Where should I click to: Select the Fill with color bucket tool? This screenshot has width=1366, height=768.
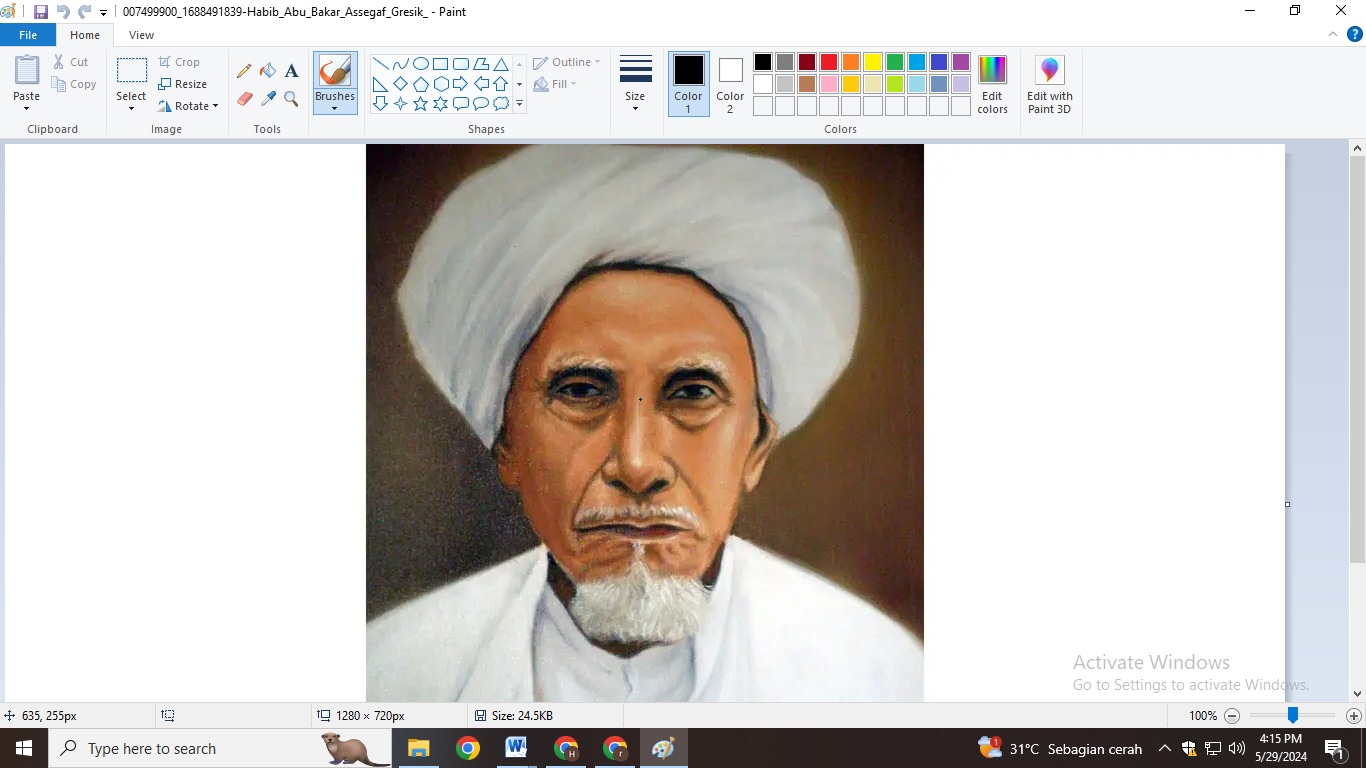[x=268, y=71]
